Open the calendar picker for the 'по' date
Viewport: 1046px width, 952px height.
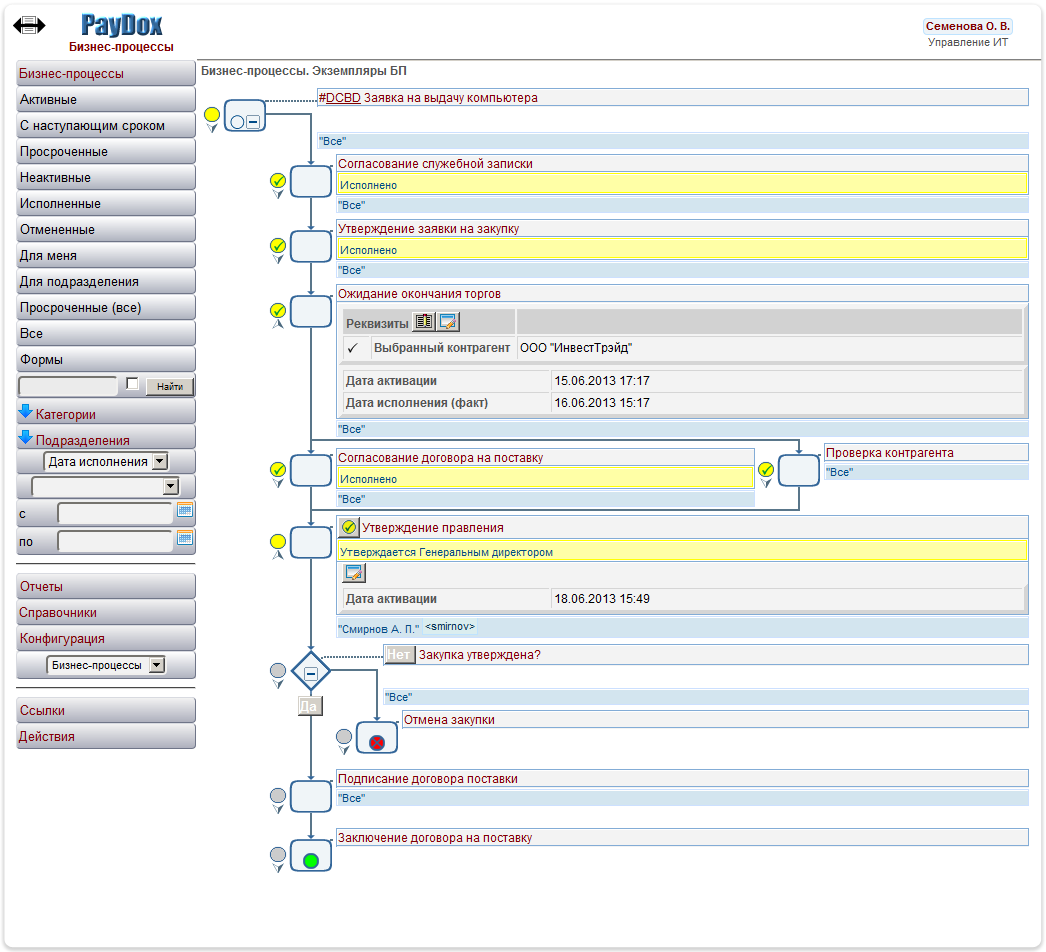pos(185,538)
